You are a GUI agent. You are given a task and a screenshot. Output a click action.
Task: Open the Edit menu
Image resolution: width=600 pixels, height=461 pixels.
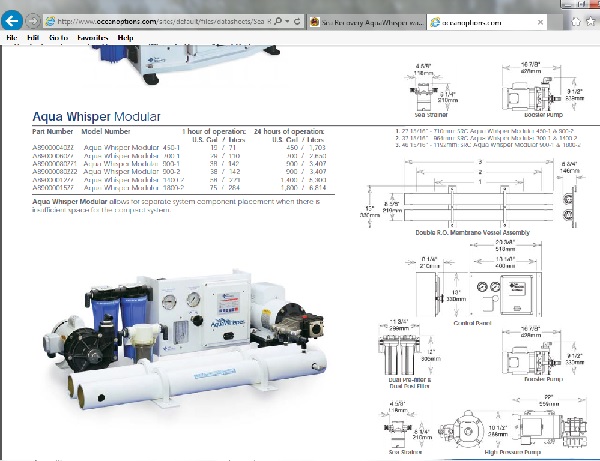[33, 37]
